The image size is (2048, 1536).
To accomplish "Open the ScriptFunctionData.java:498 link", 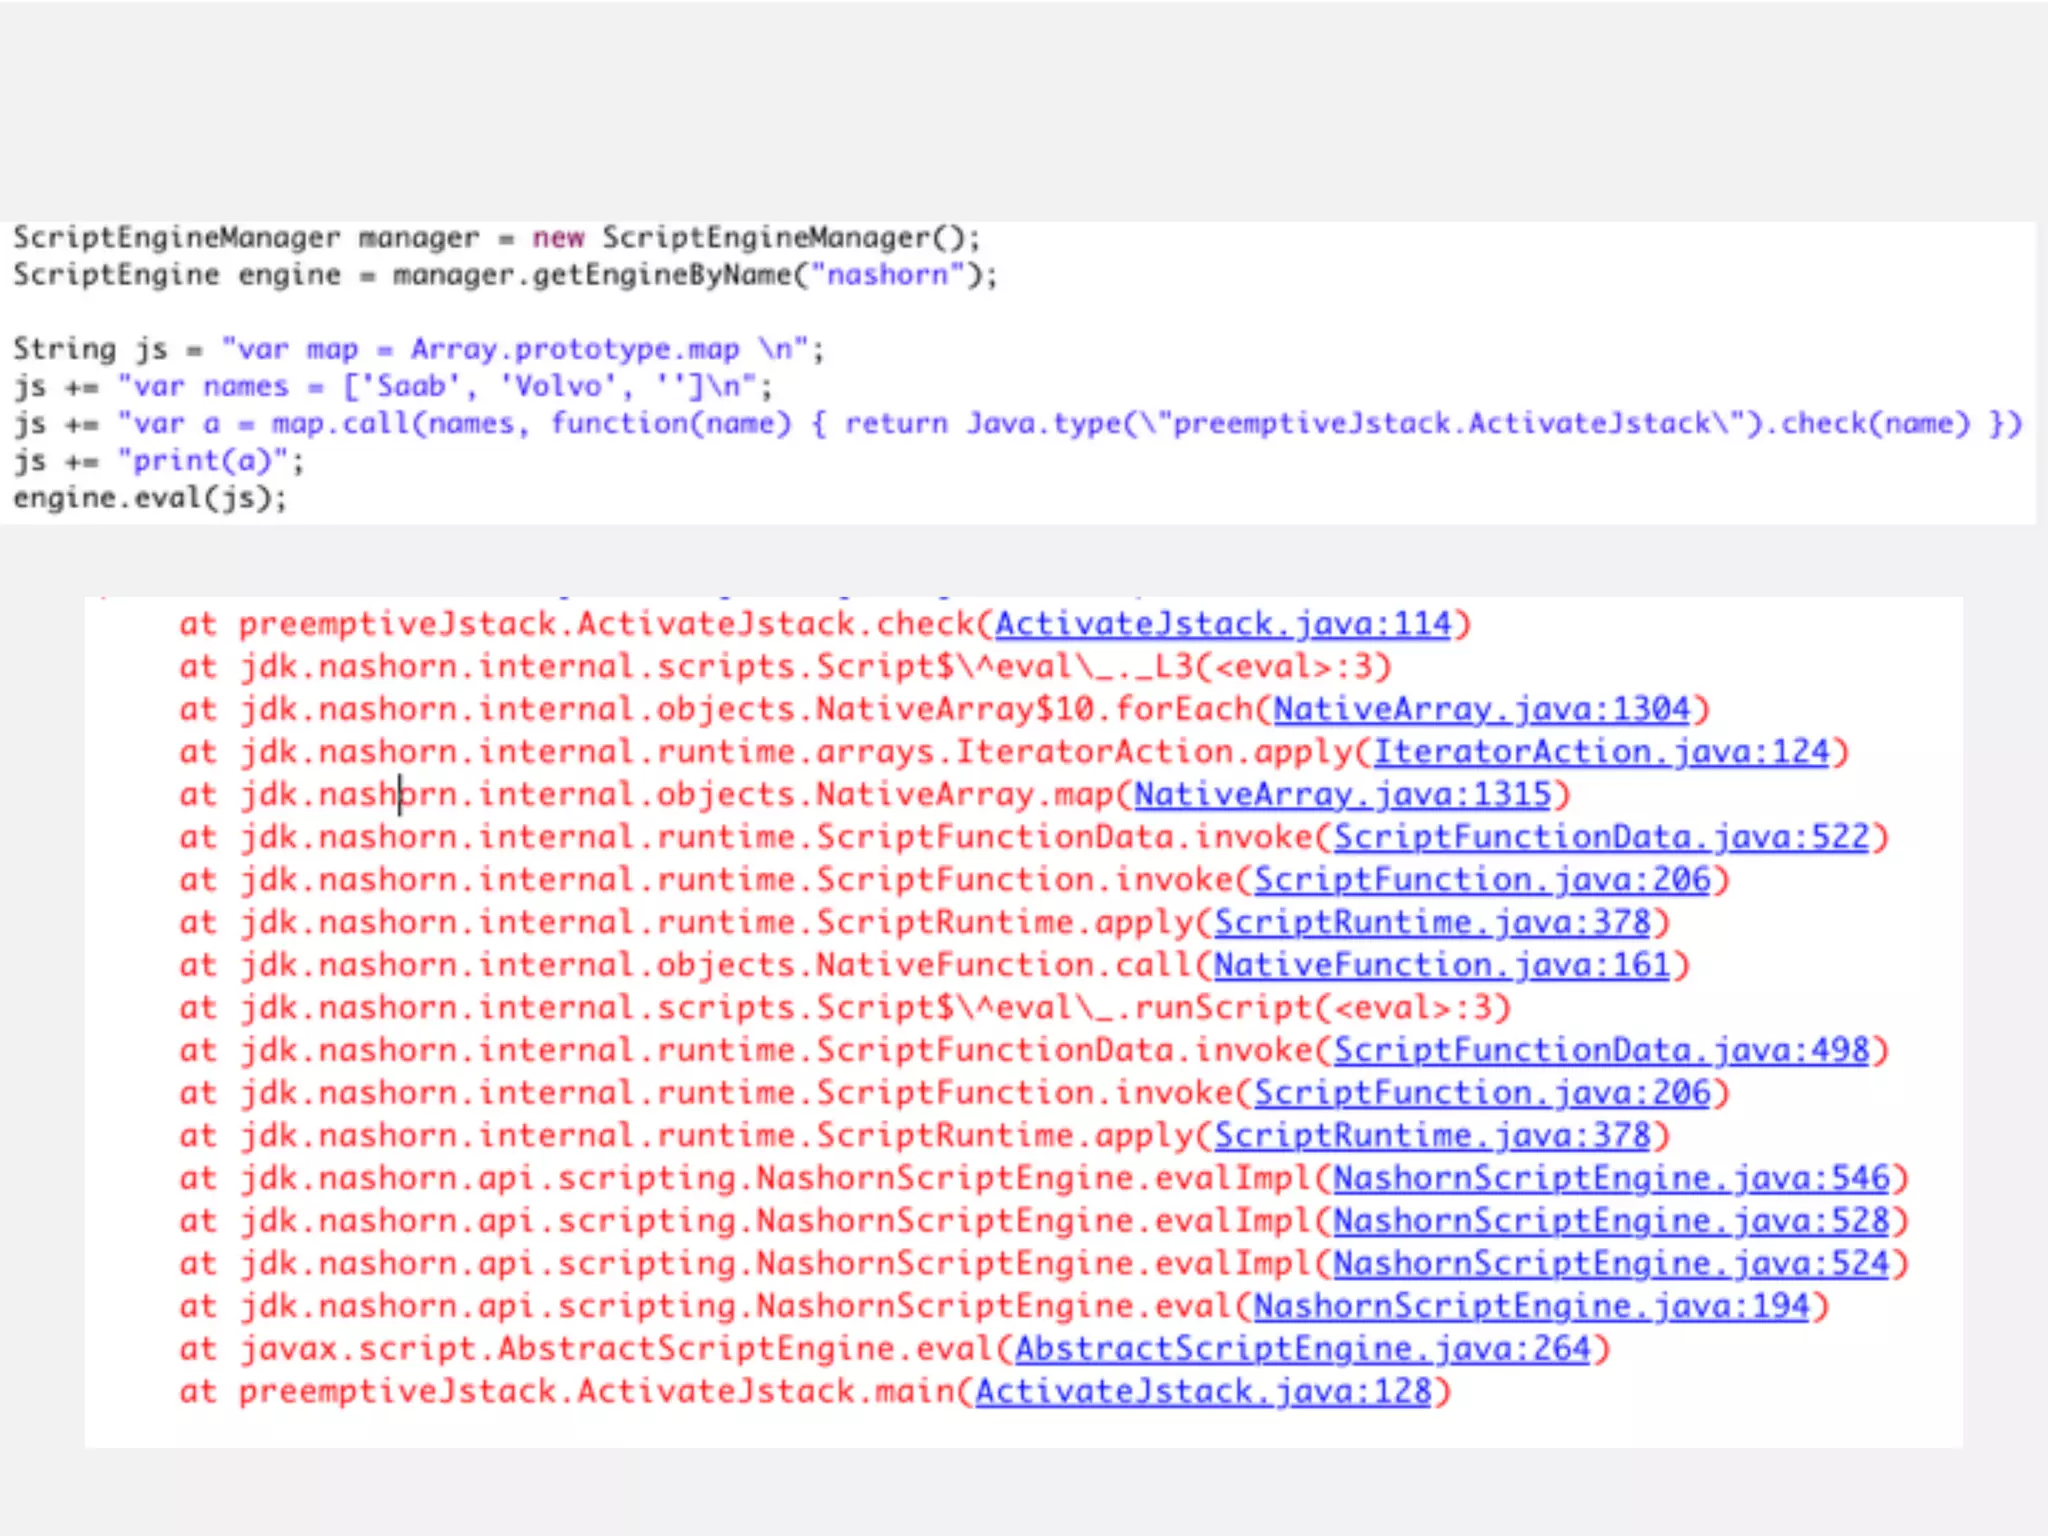I will pyautogui.click(x=1601, y=1051).
